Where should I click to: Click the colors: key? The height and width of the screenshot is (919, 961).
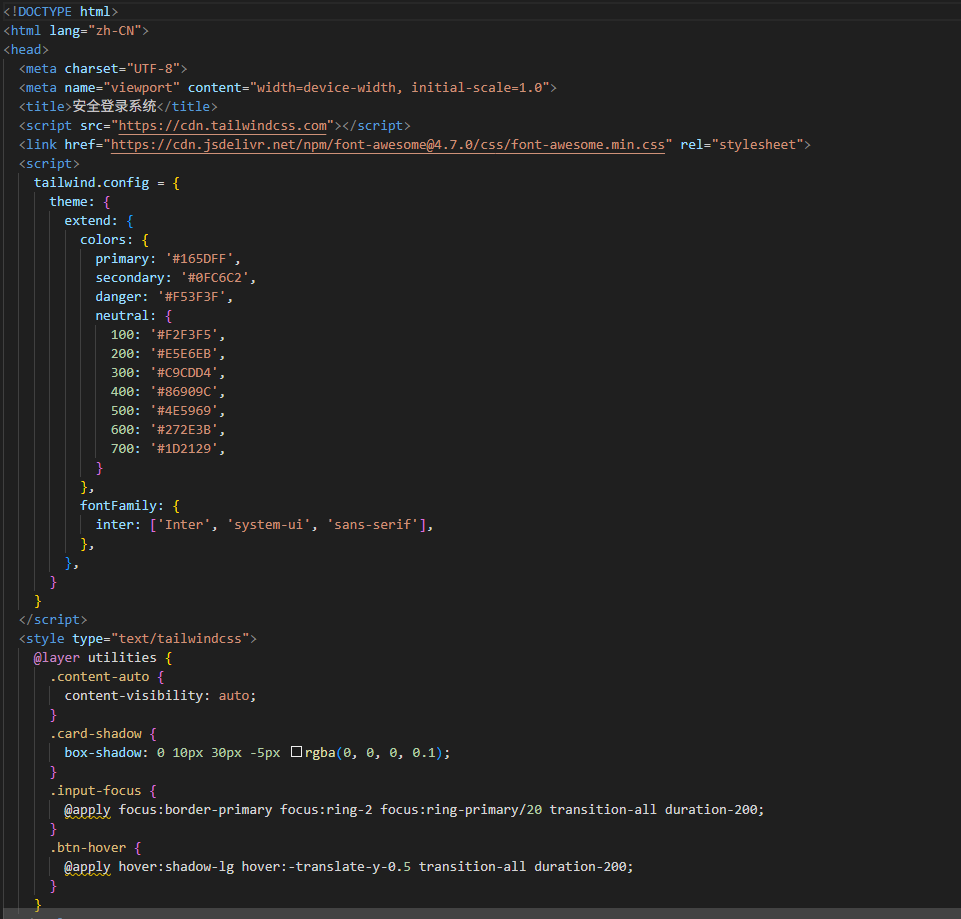(107, 240)
